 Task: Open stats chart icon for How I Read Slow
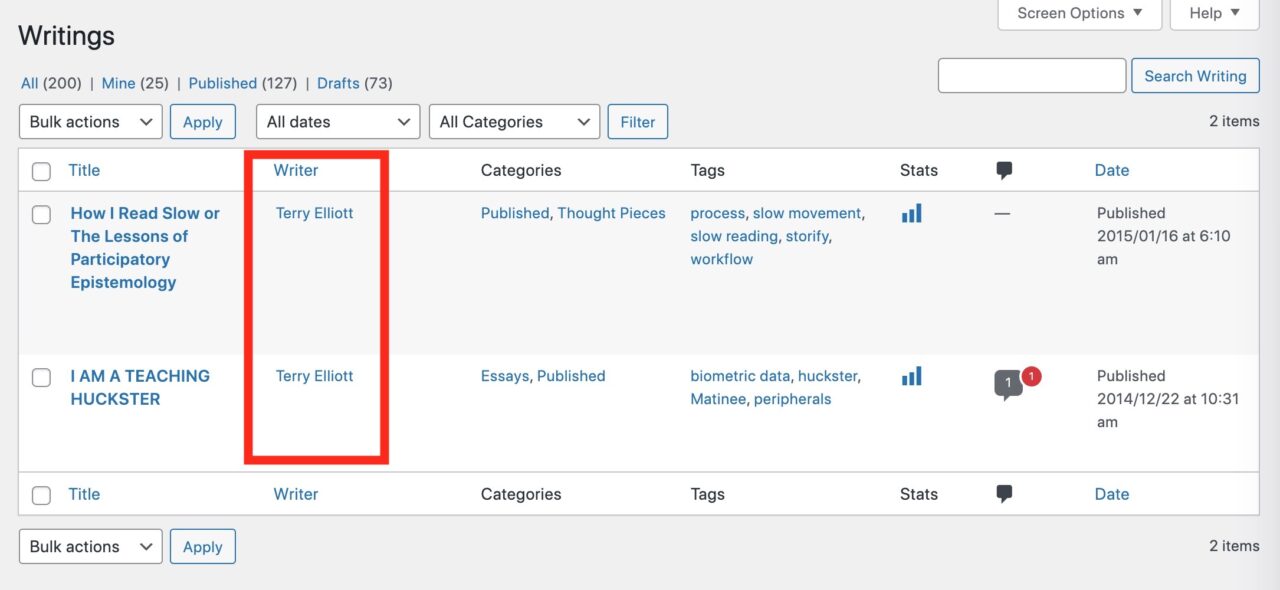911,213
